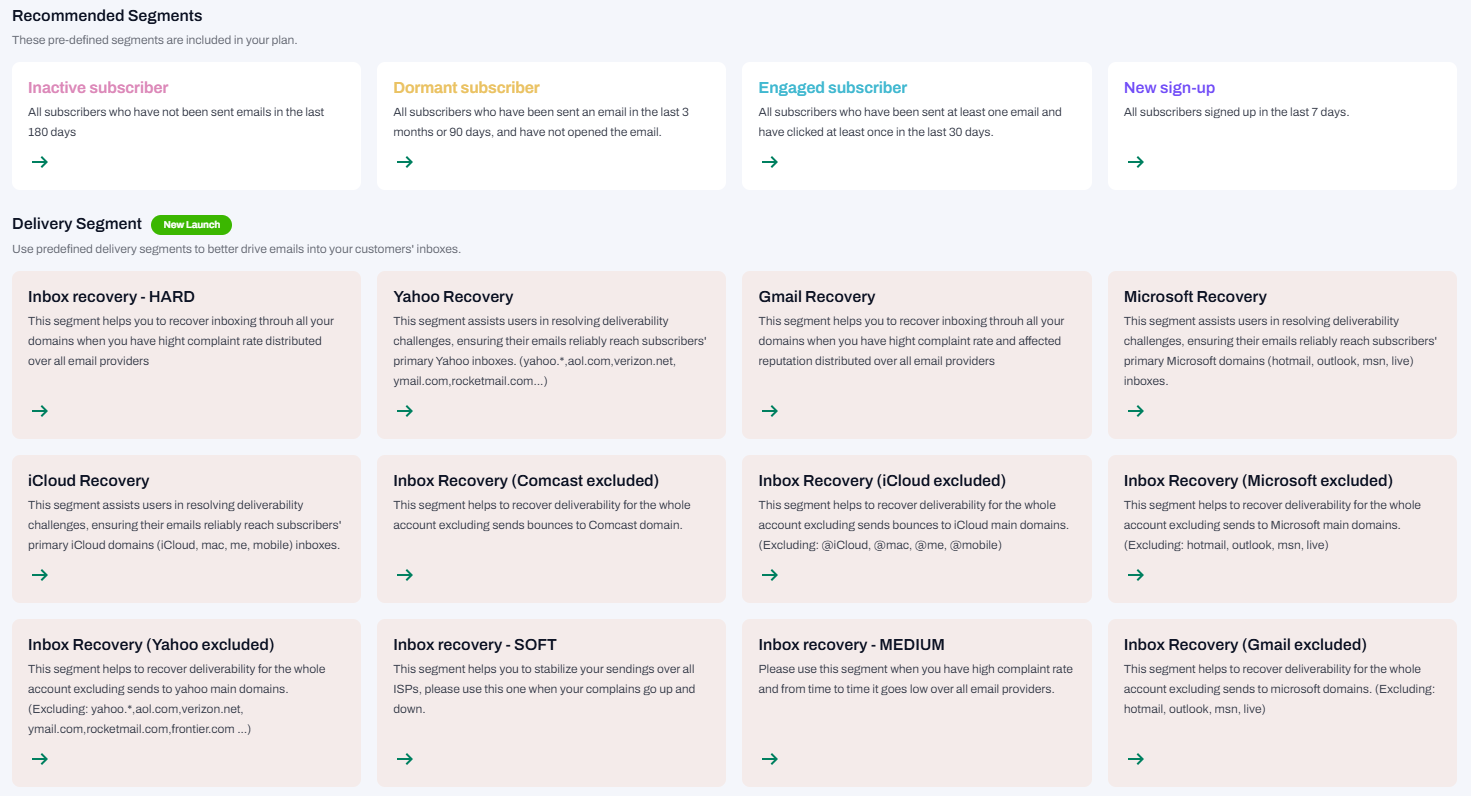Click arrow in Inbox Recovery (Microsoft excluded)
The image size is (1471, 796).
click(1135, 575)
